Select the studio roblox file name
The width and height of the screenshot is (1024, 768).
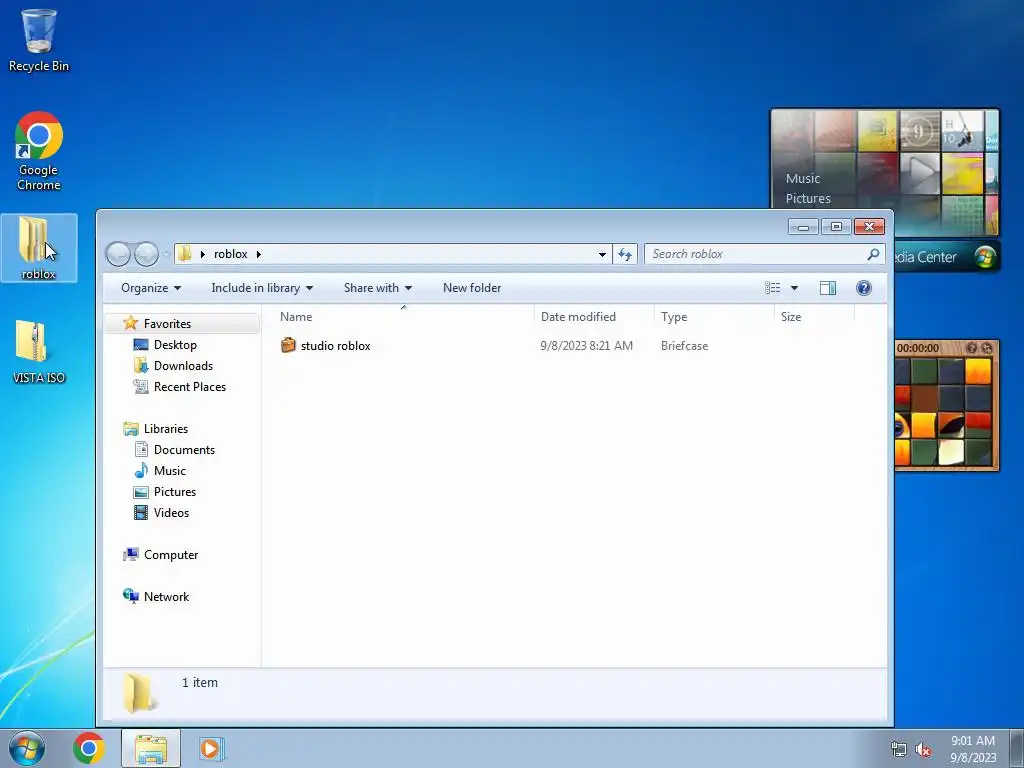[x=336, y=345]
